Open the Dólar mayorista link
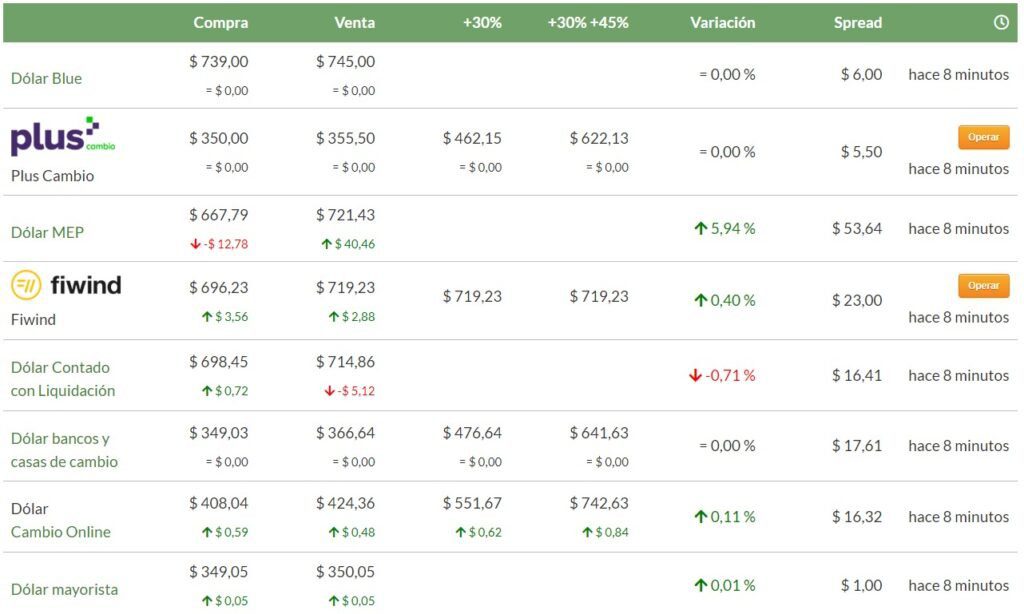This screenshot has width=1024, height=614. pyautogui.click(x=64, y=589)
